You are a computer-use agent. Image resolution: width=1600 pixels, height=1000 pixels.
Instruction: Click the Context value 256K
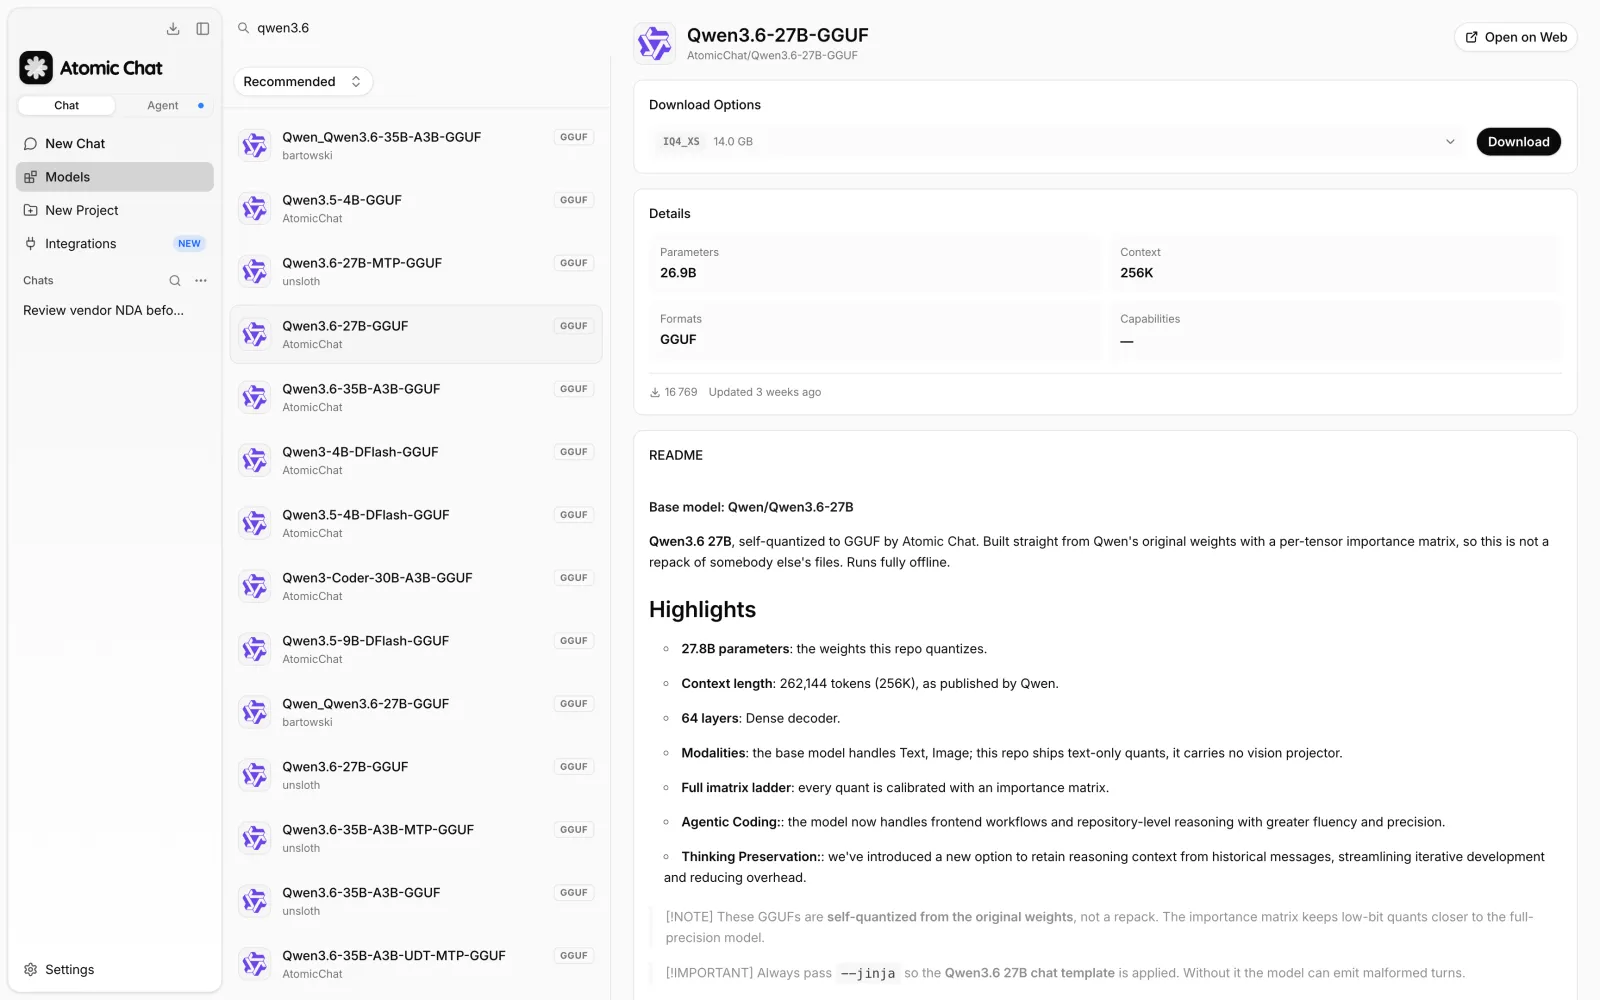[1137, 273]
